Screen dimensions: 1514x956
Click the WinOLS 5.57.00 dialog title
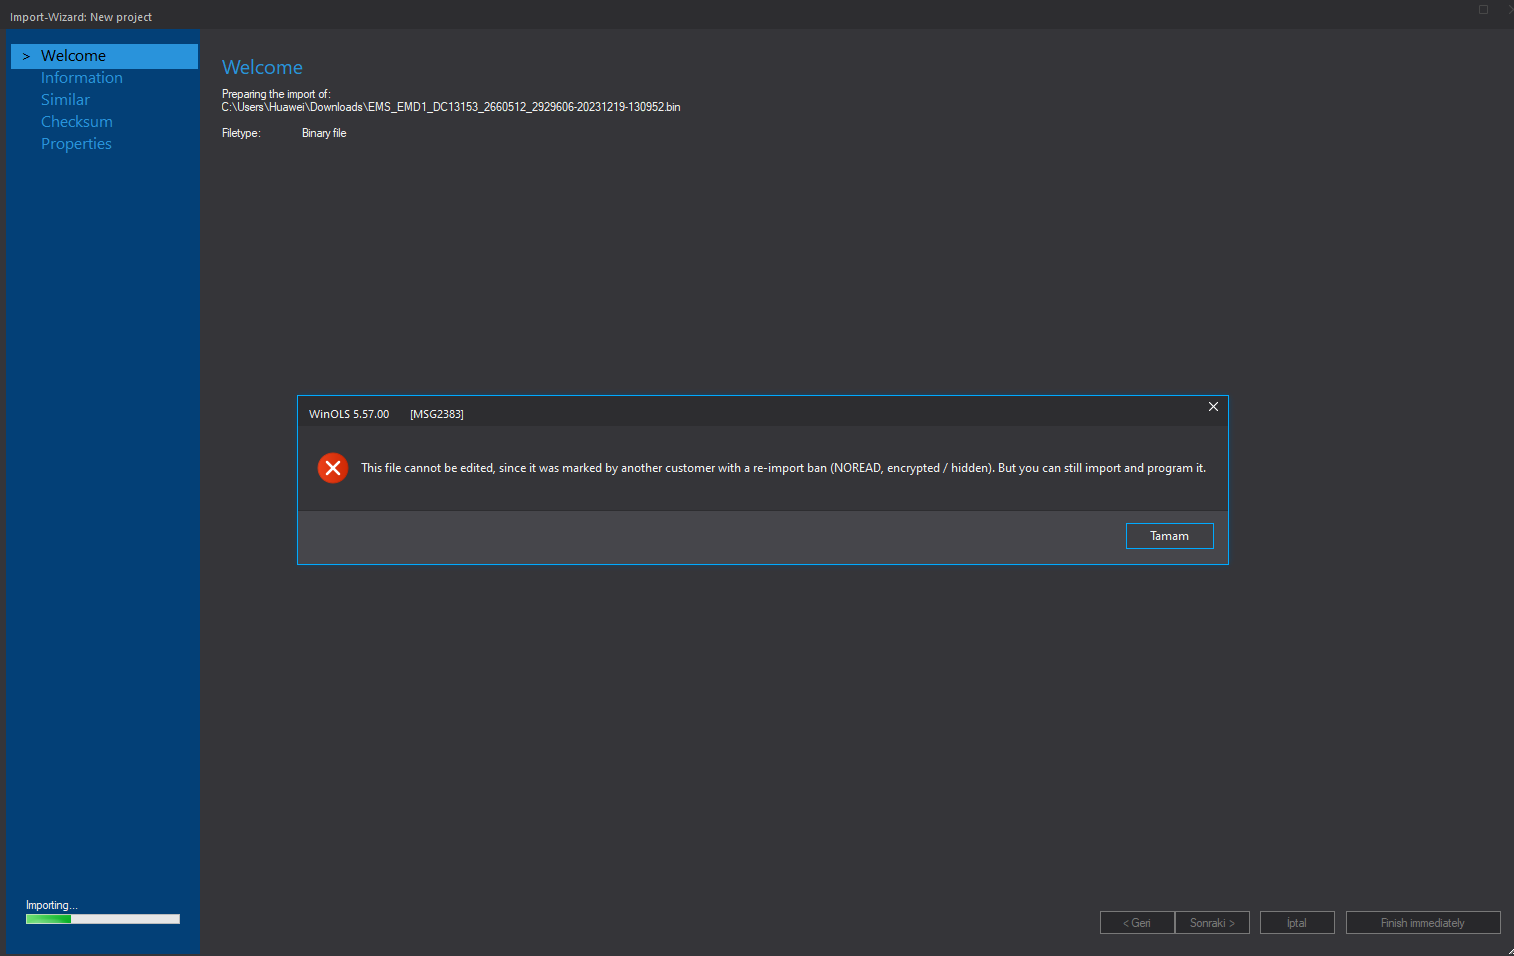click(349, 414)
